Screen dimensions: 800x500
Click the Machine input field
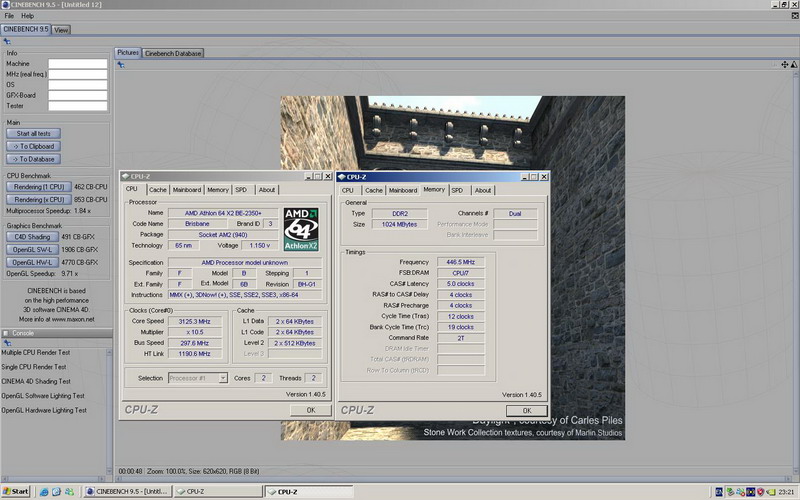(x=78, y=64)
